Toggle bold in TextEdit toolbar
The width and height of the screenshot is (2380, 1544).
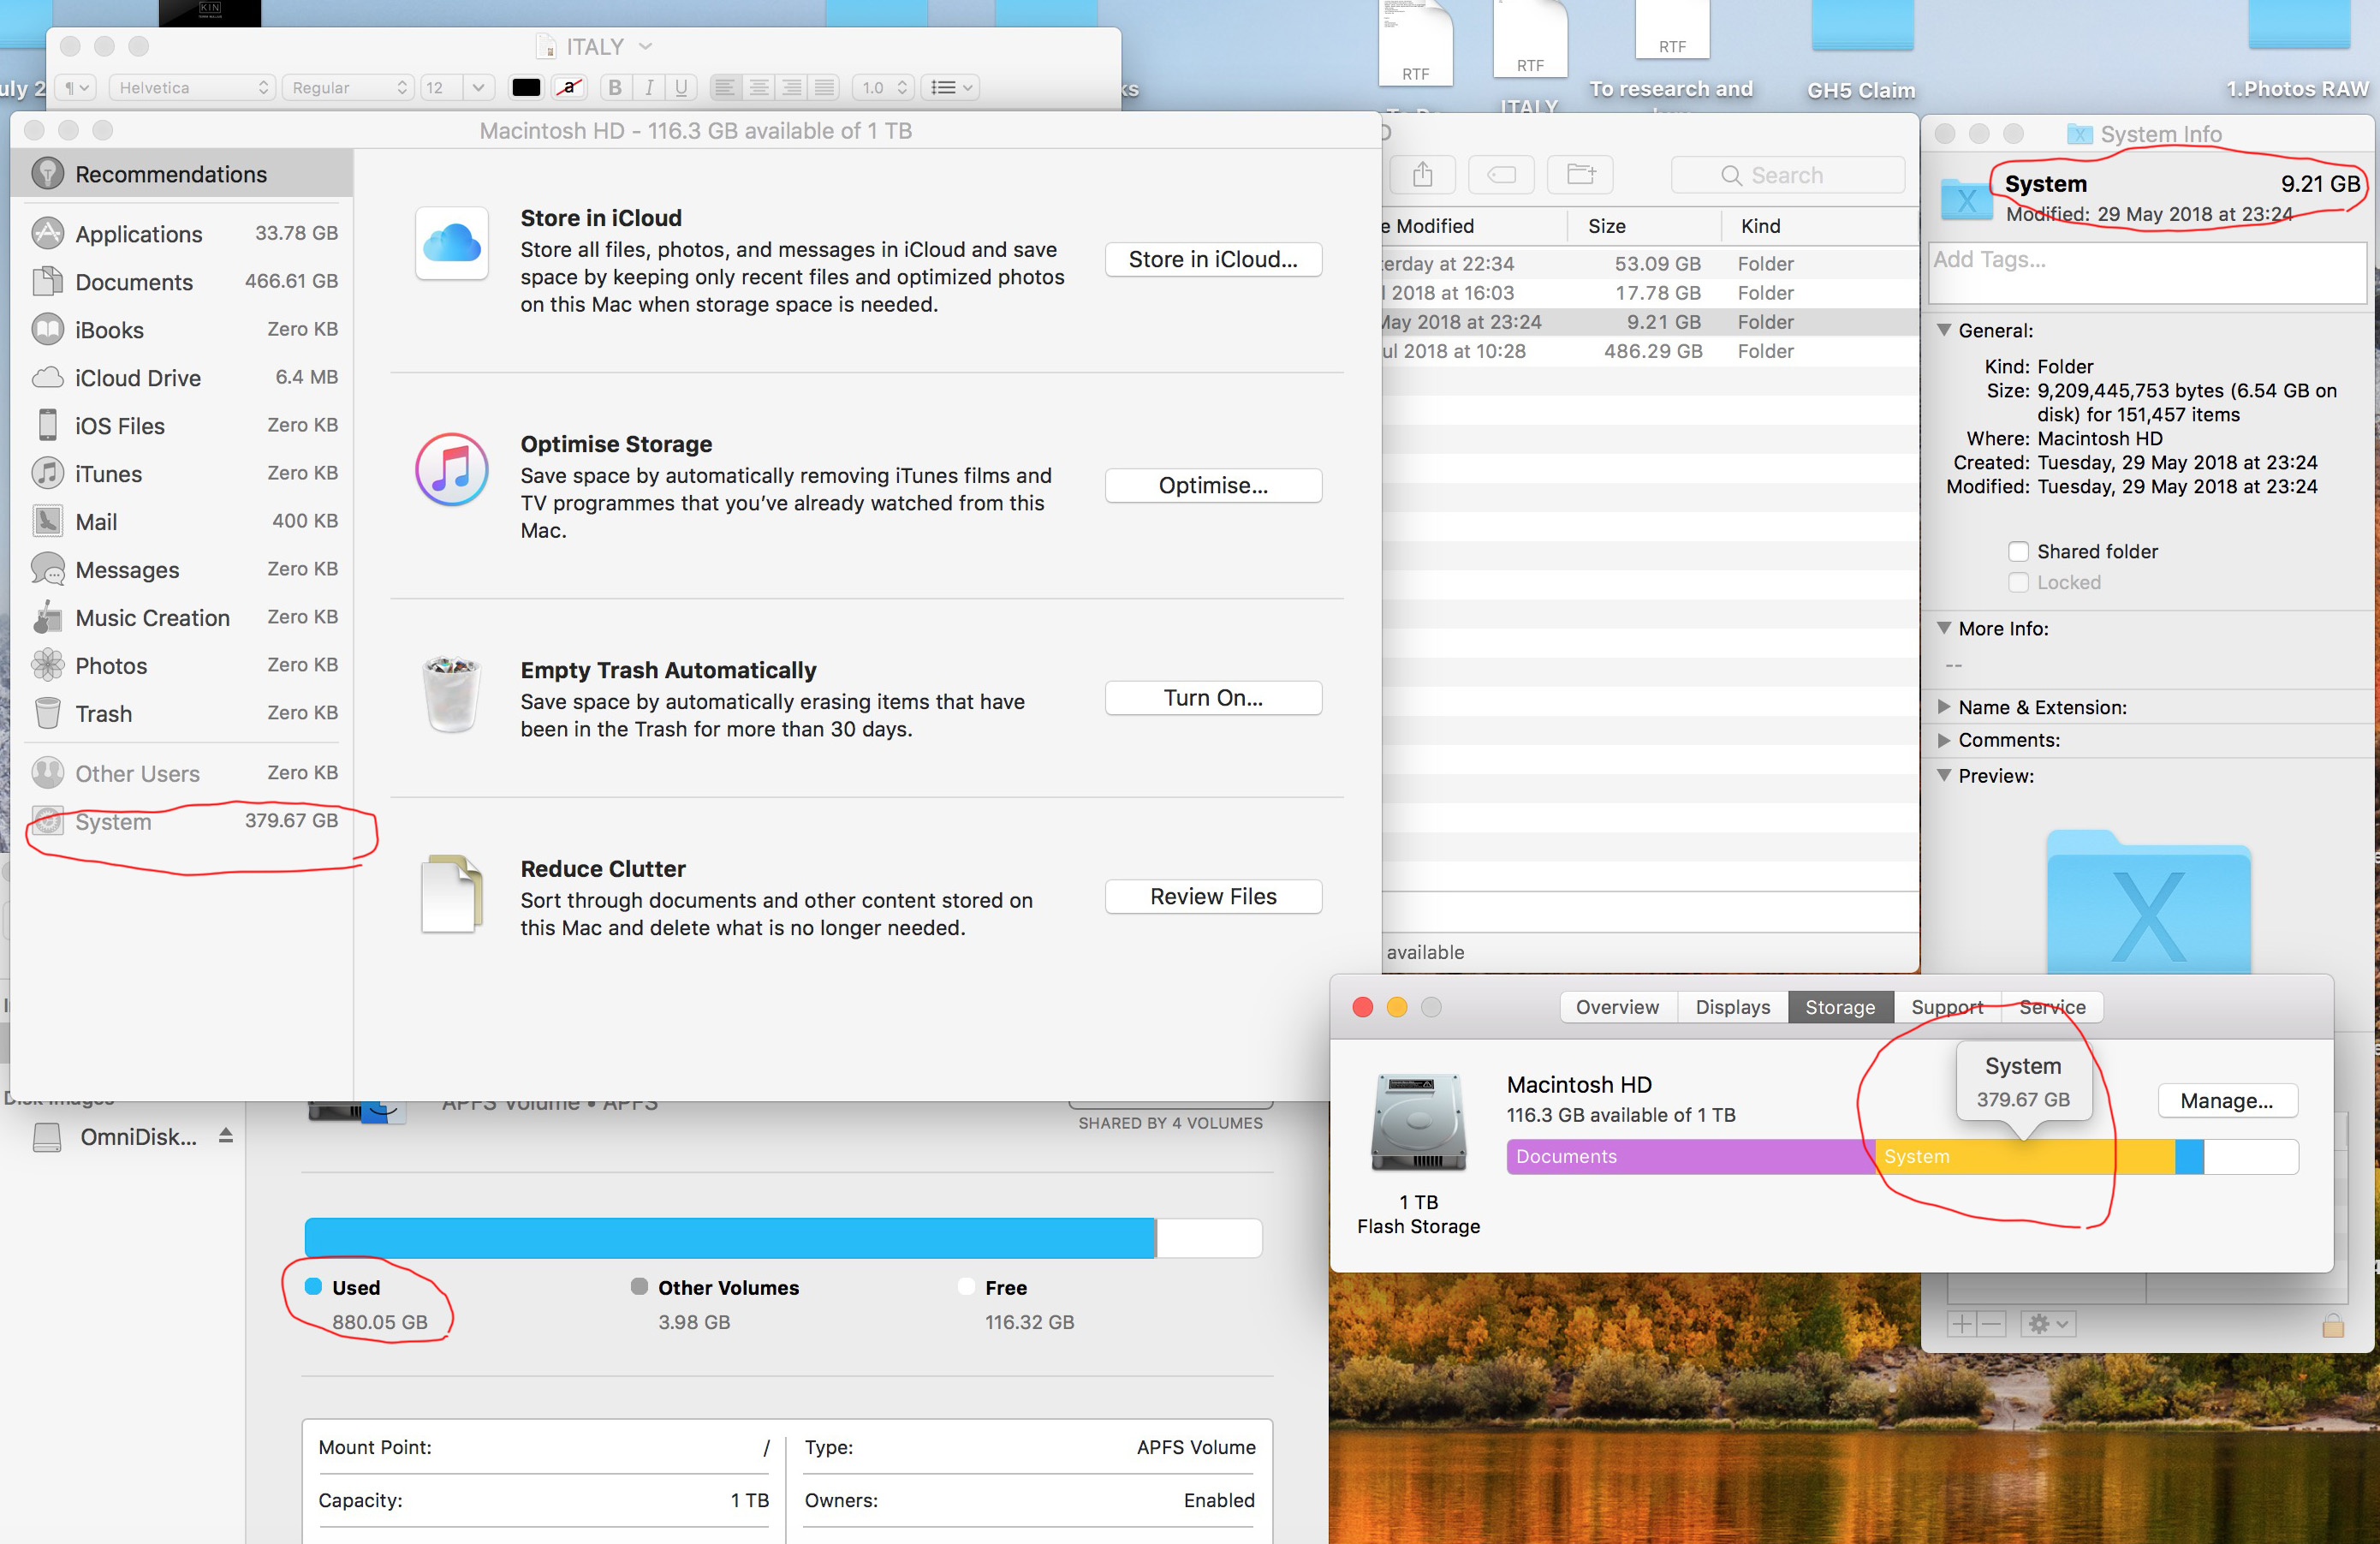point(615,88)
